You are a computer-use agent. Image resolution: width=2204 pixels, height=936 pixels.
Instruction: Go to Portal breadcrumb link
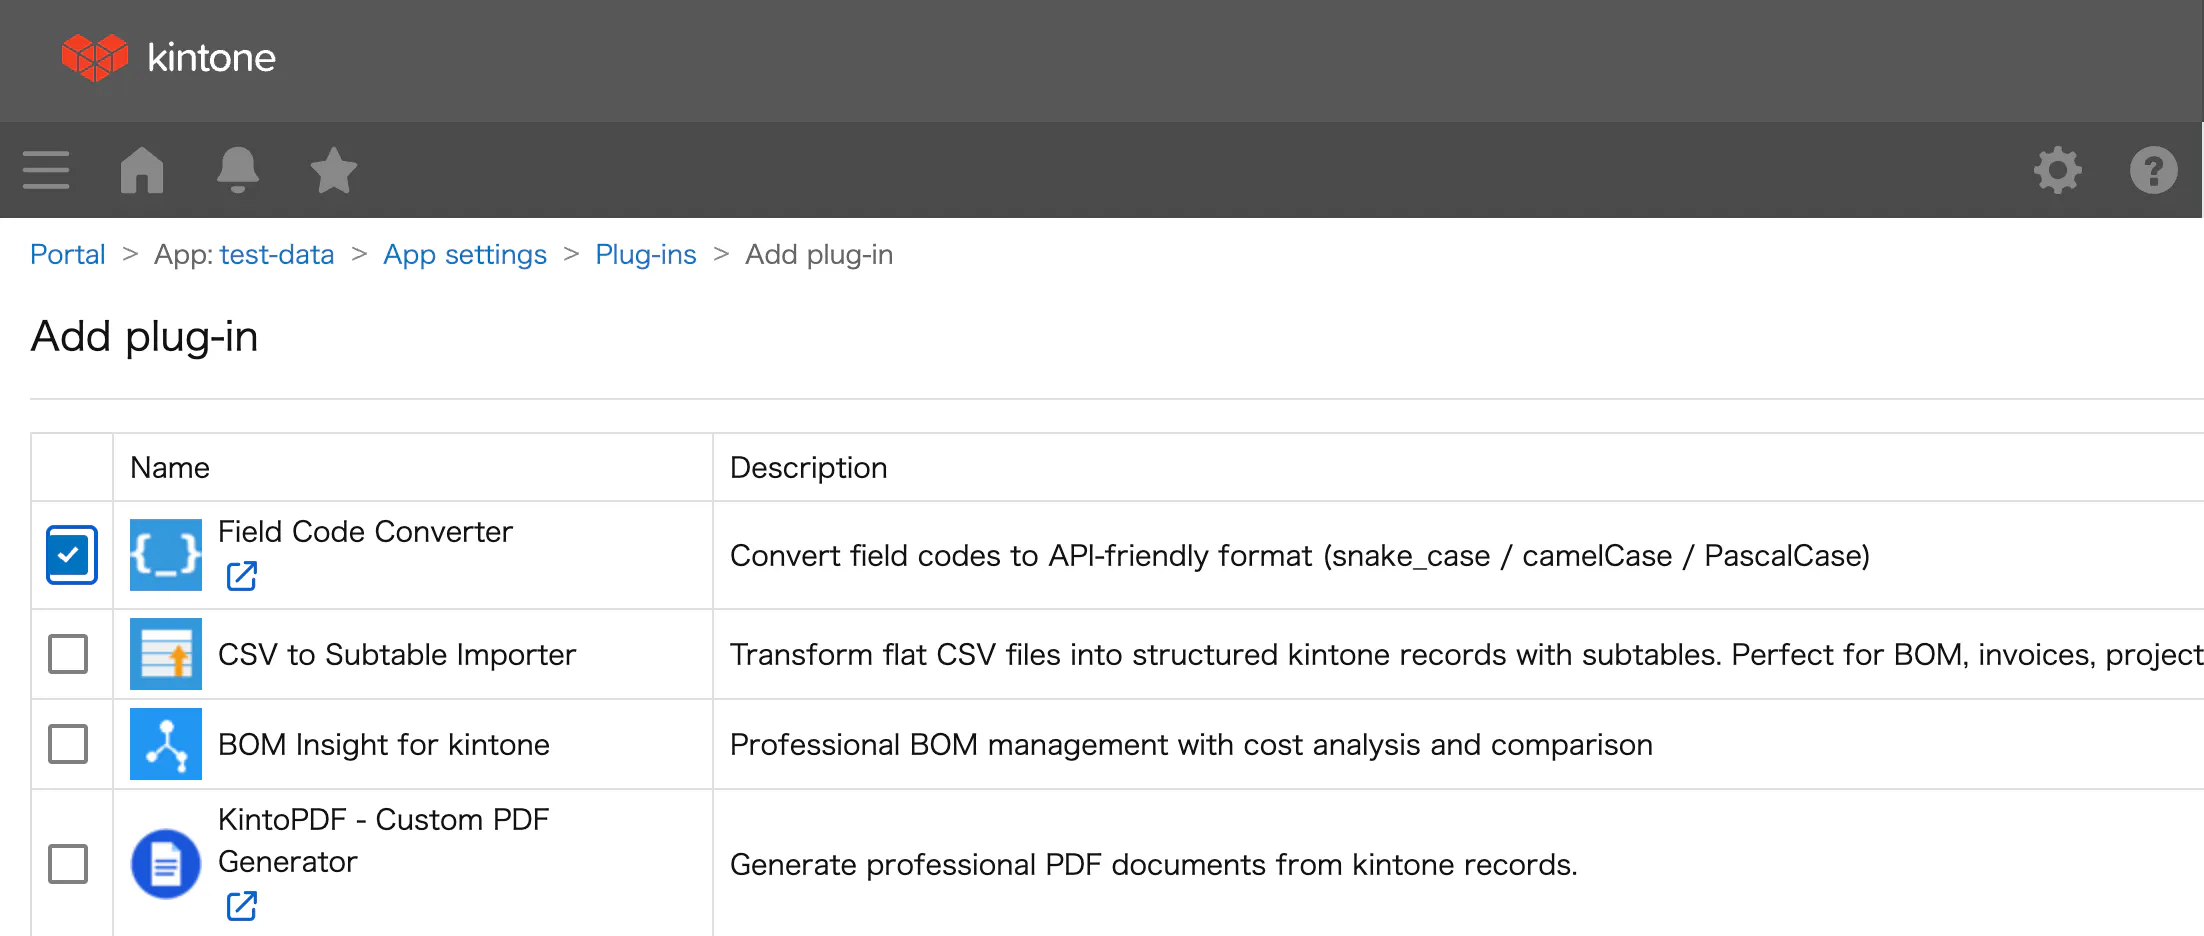(x=68, y=254)
